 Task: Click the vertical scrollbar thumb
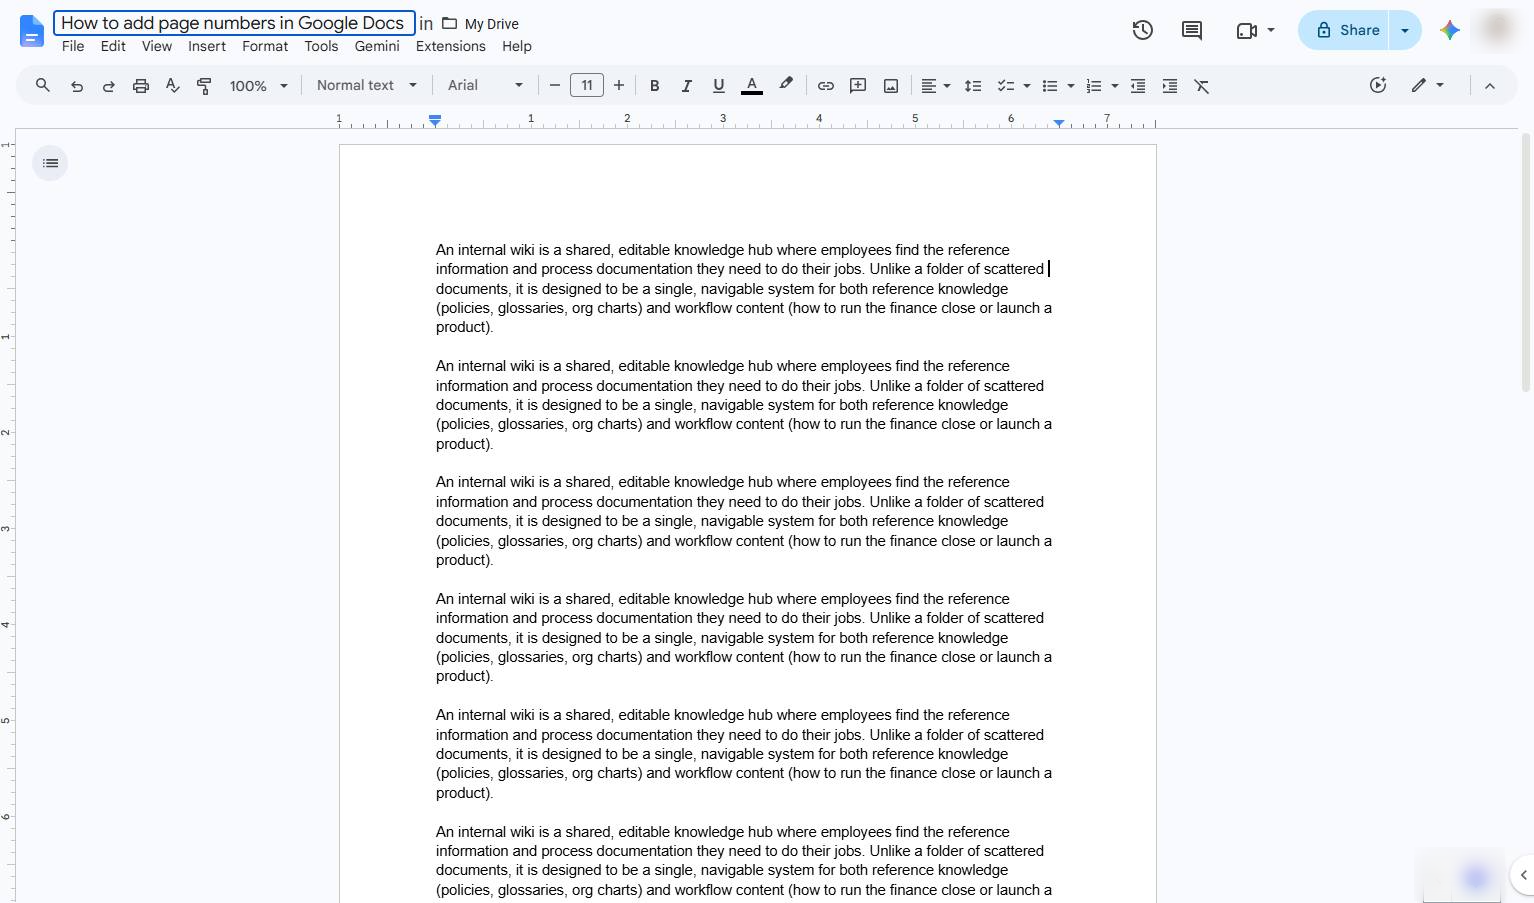pos(1526,262)
